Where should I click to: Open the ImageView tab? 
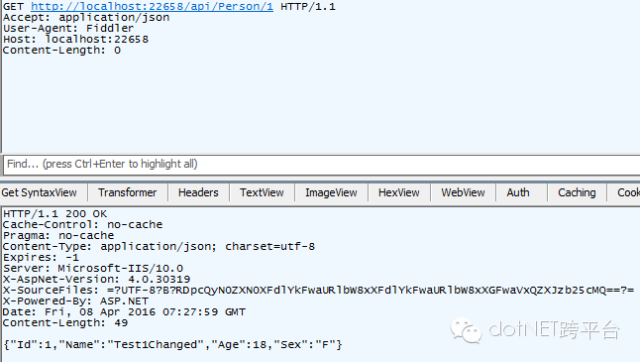pos(331,193)
